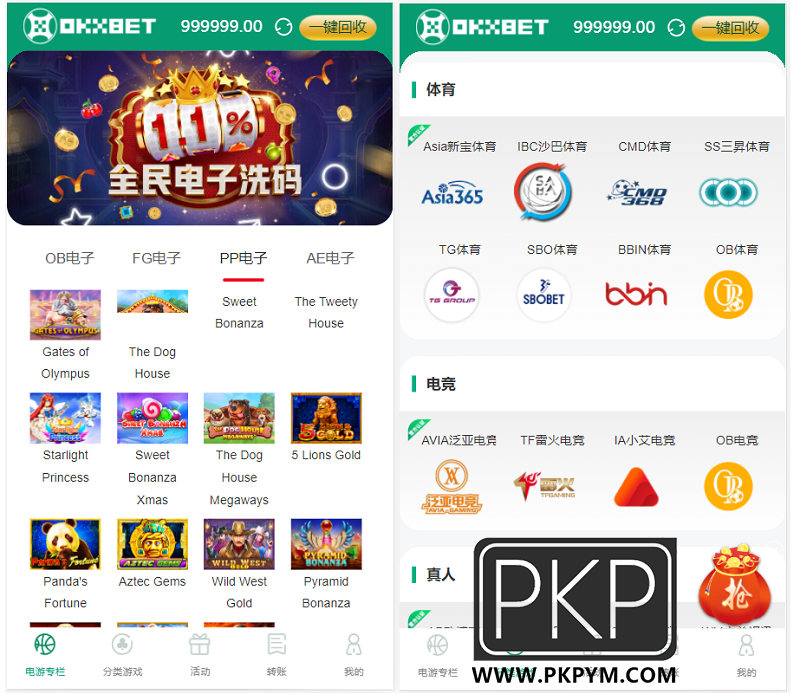Select the TF Gaming esports logo
Image resolution: width=800 pixels, height=694 pixels.
pos(544,486)
